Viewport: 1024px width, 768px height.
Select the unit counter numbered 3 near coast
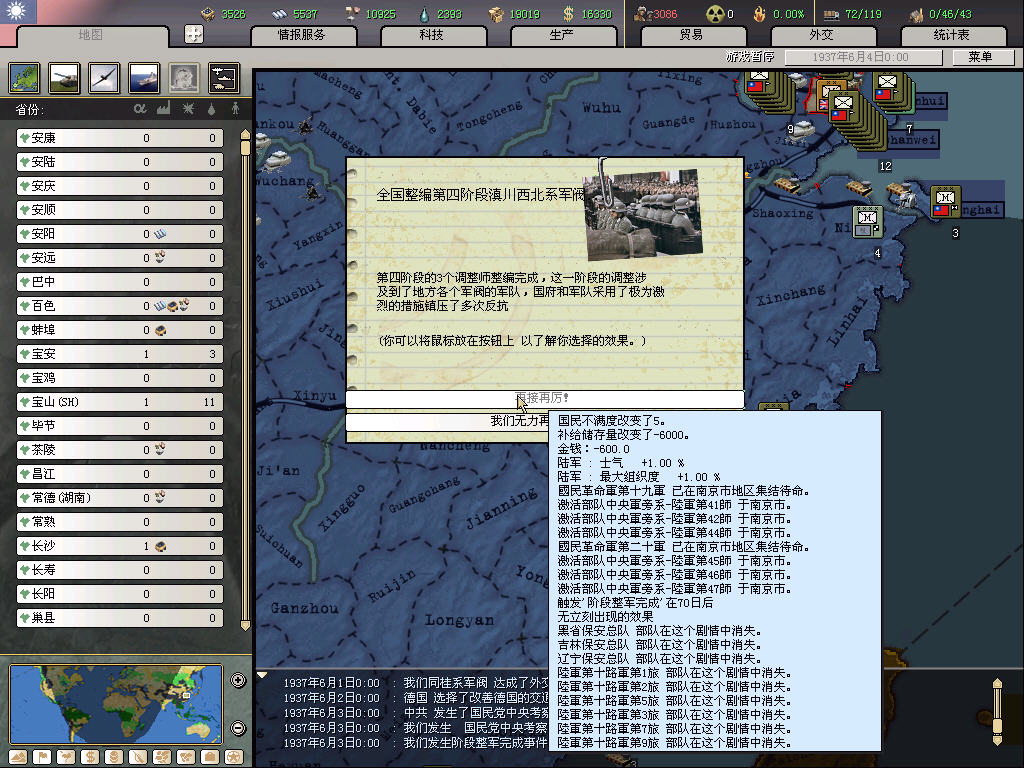click(945, 201)
